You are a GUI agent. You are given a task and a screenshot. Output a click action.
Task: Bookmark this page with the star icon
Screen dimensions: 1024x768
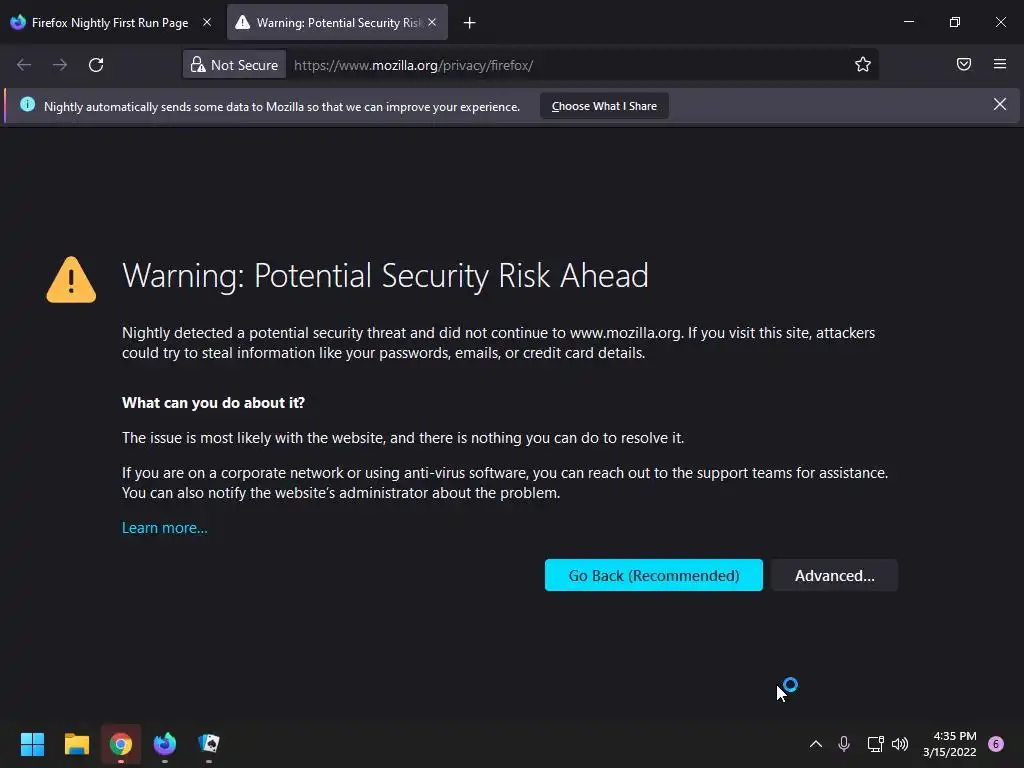click(x=863, y=64)
